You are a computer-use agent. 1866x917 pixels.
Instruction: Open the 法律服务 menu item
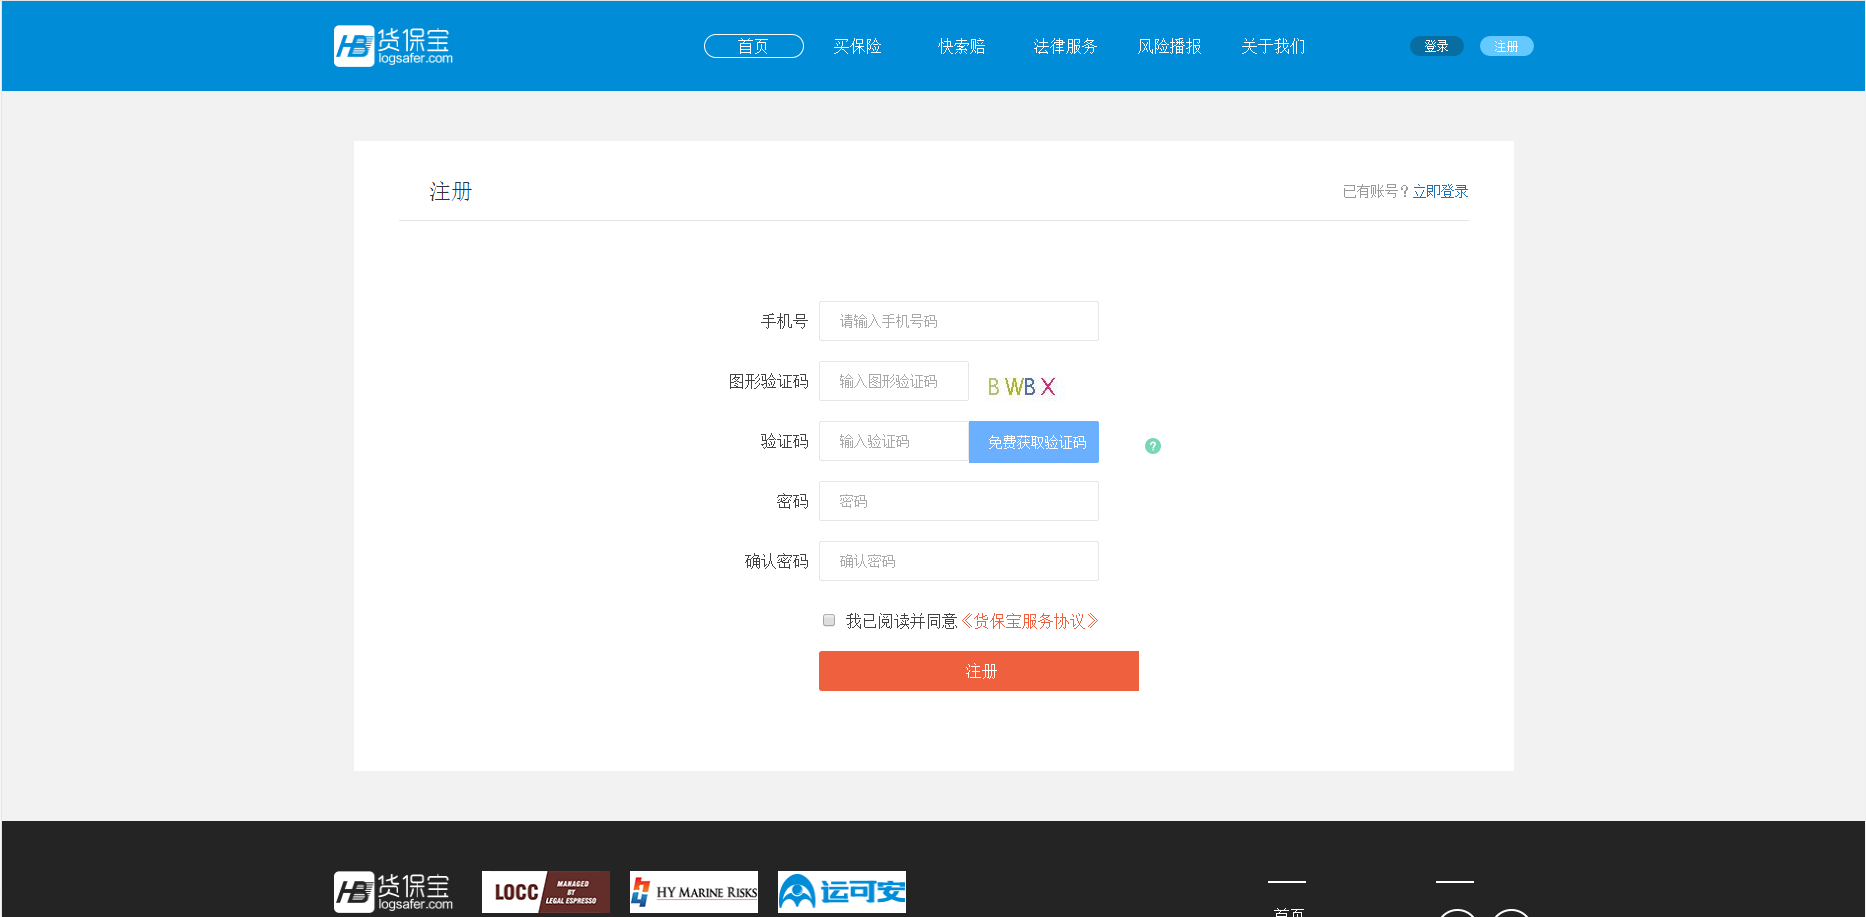coord(1065,46)
